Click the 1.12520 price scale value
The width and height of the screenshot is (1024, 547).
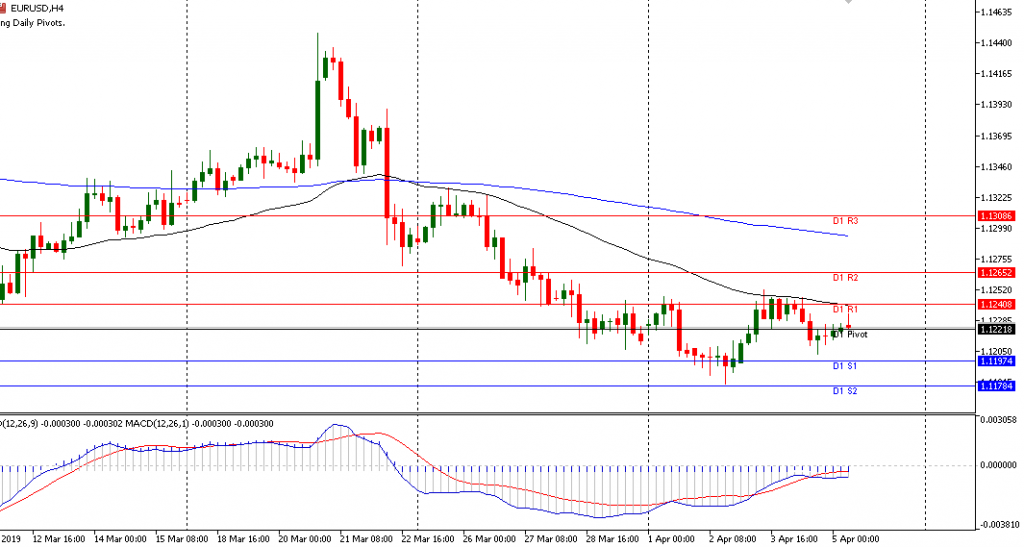click(x=997, y=290)
